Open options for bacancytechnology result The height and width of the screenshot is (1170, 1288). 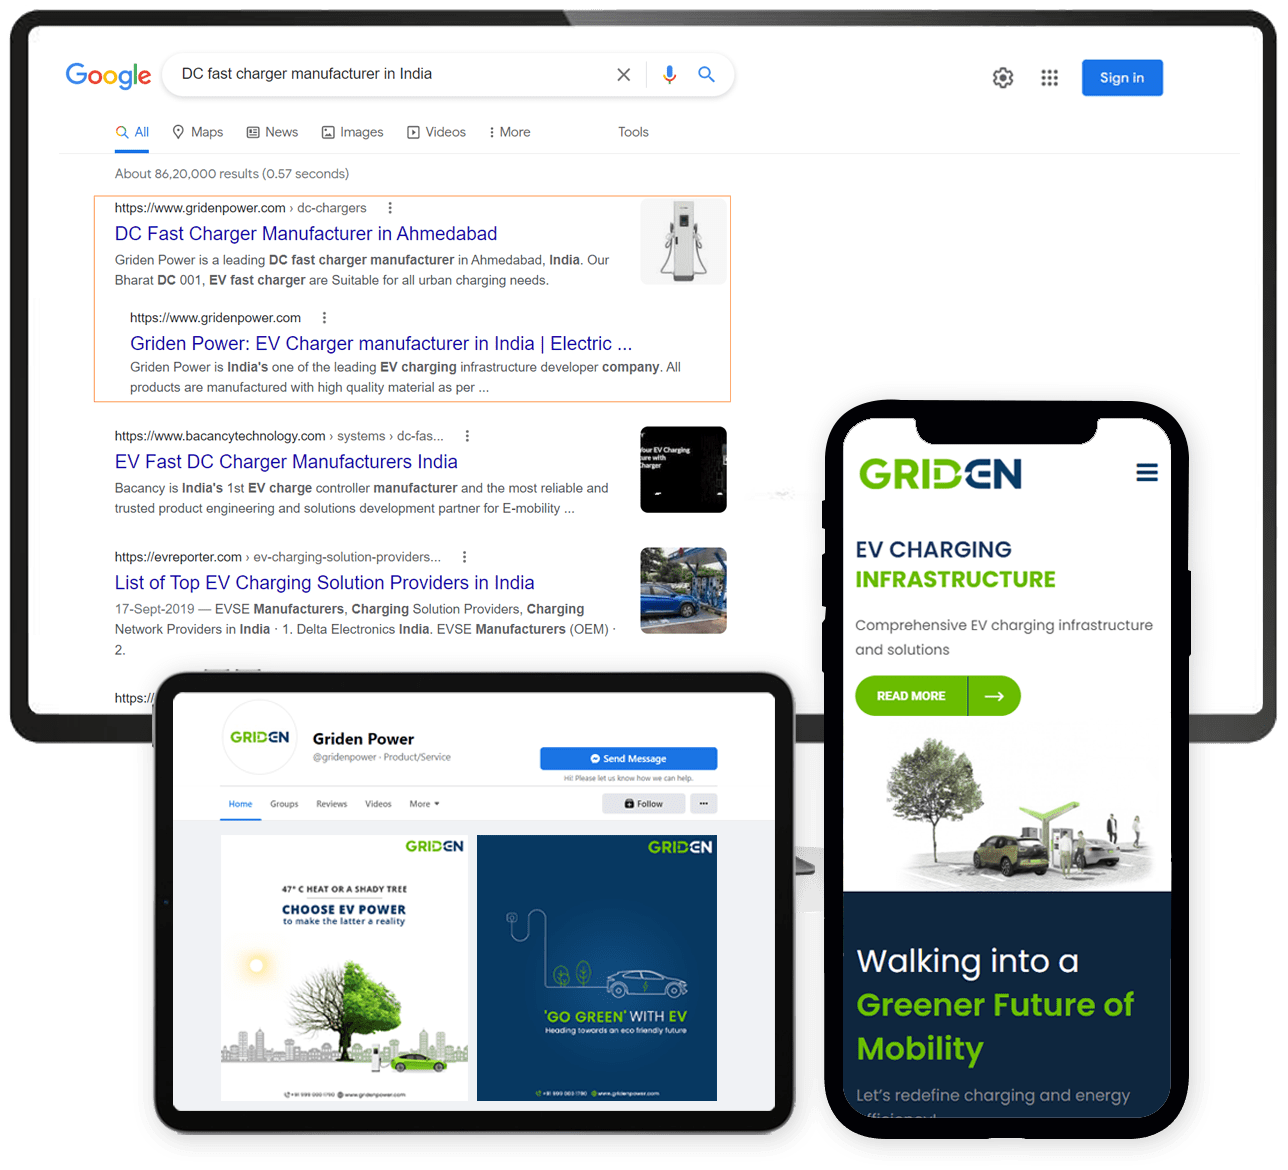(467, 436)
